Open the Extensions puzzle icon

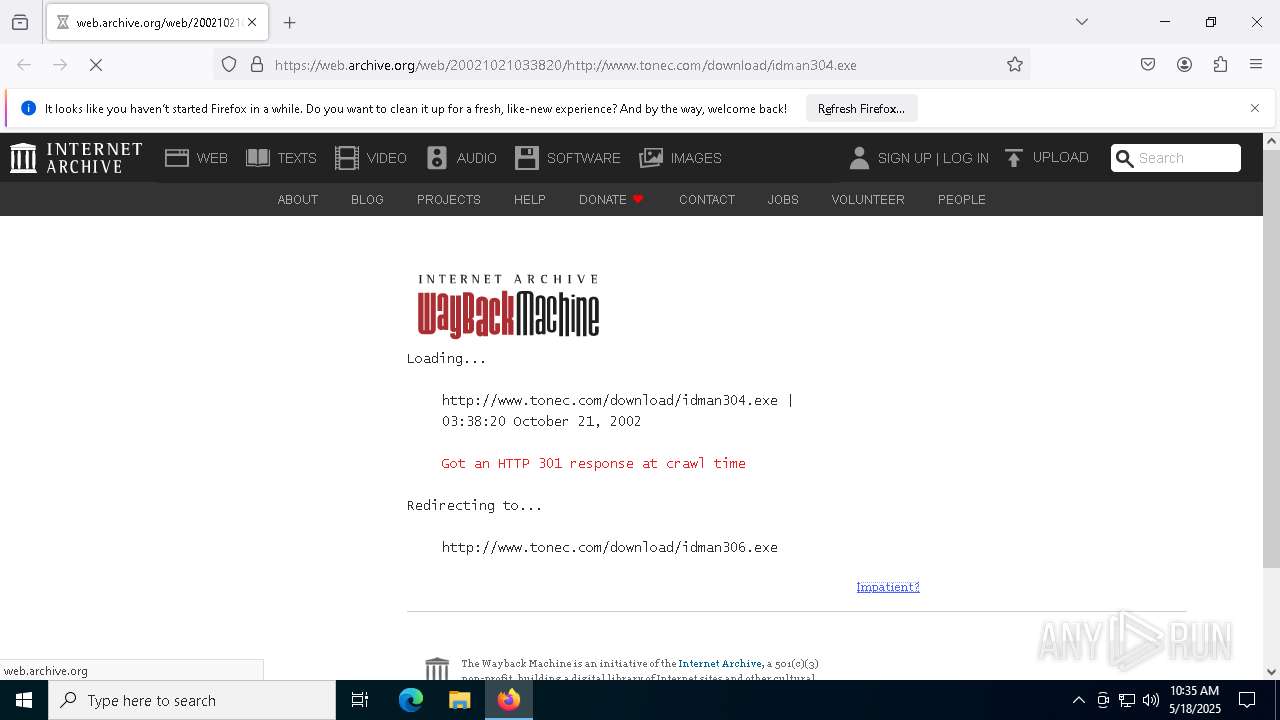pos(1220,65)
